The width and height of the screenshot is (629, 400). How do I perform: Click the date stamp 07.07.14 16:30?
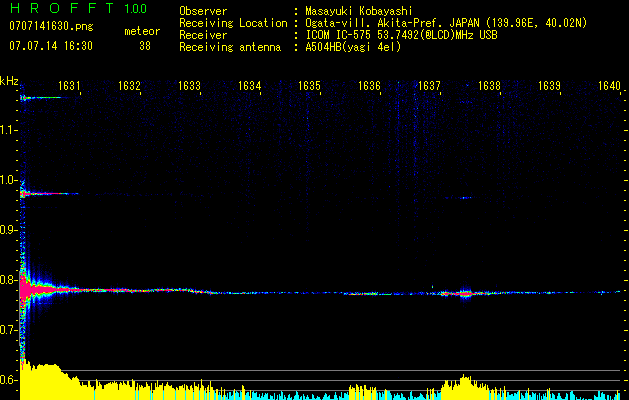click(x=51, y=46)
